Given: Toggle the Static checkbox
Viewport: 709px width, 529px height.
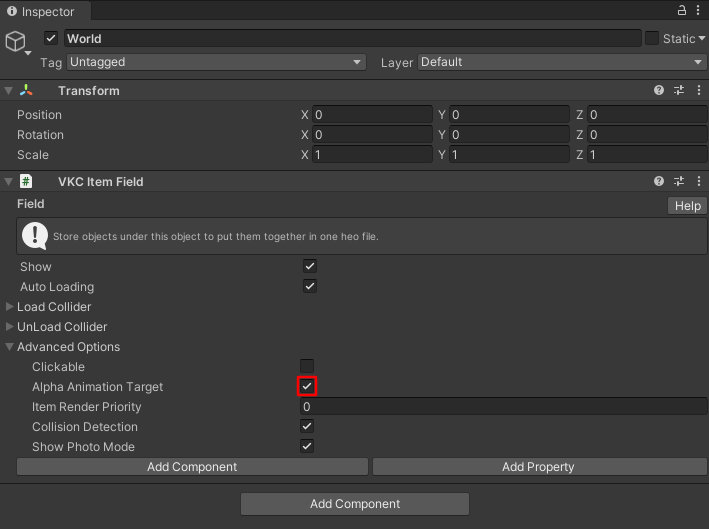Looking at the screenshot, I should tap(652, 38).
